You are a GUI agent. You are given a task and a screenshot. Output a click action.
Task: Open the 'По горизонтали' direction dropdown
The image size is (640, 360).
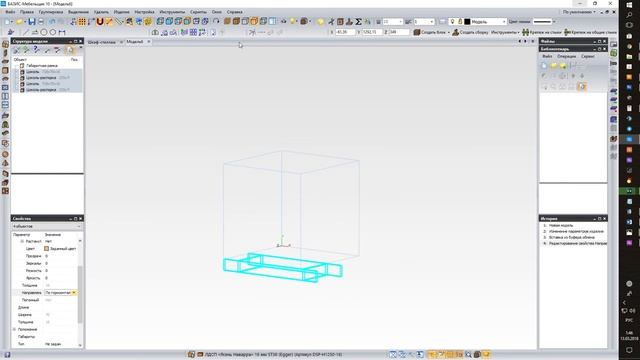tap(74, 293)
